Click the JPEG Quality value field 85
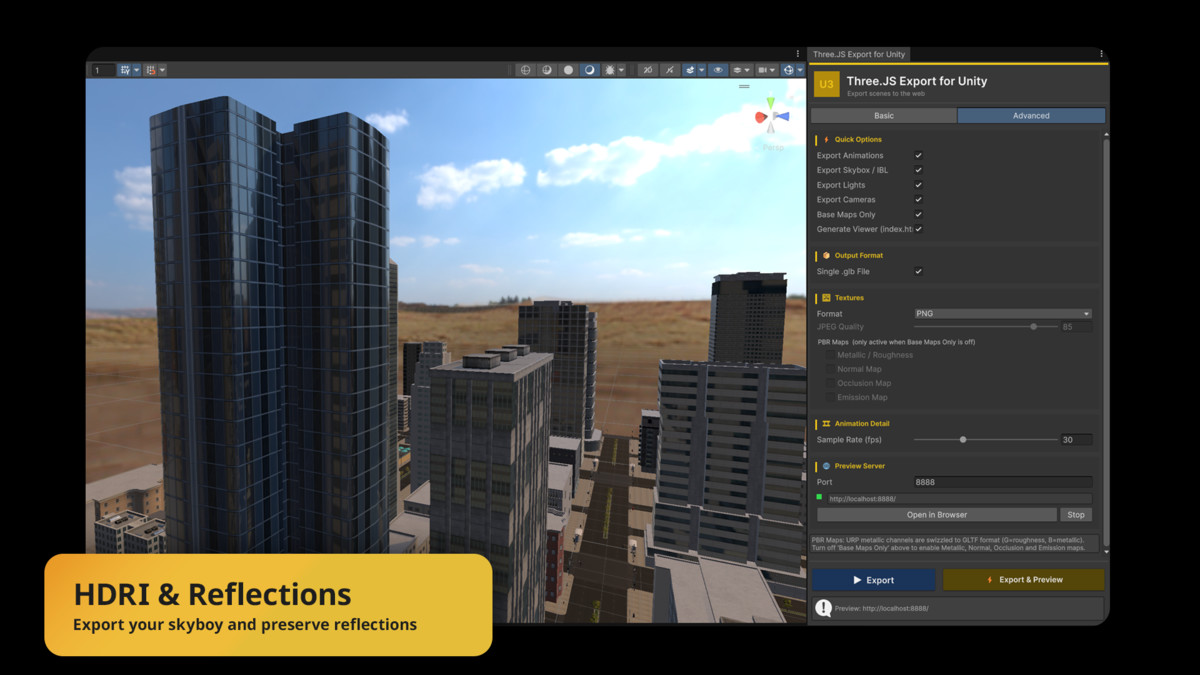This screenshot has width=1200, height=675. click(1076, 326)
